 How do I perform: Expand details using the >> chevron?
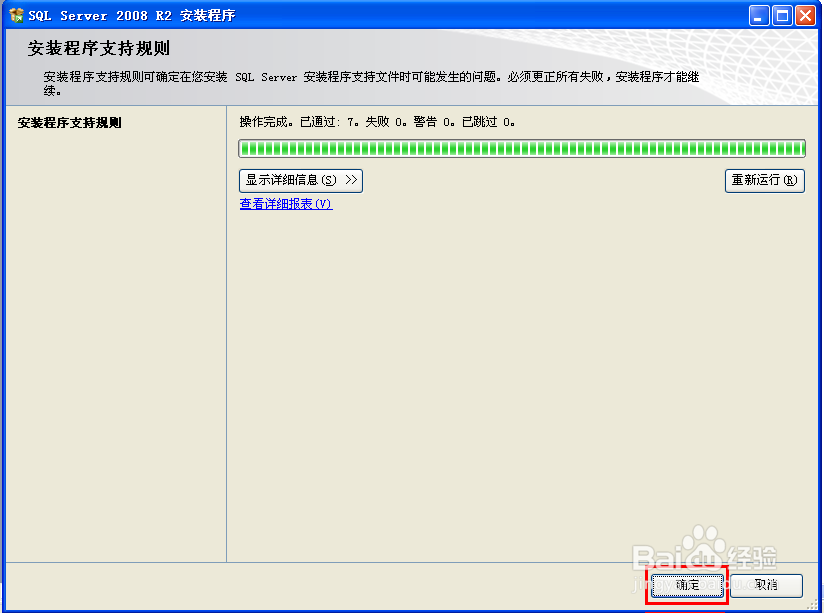coord(352,181)
